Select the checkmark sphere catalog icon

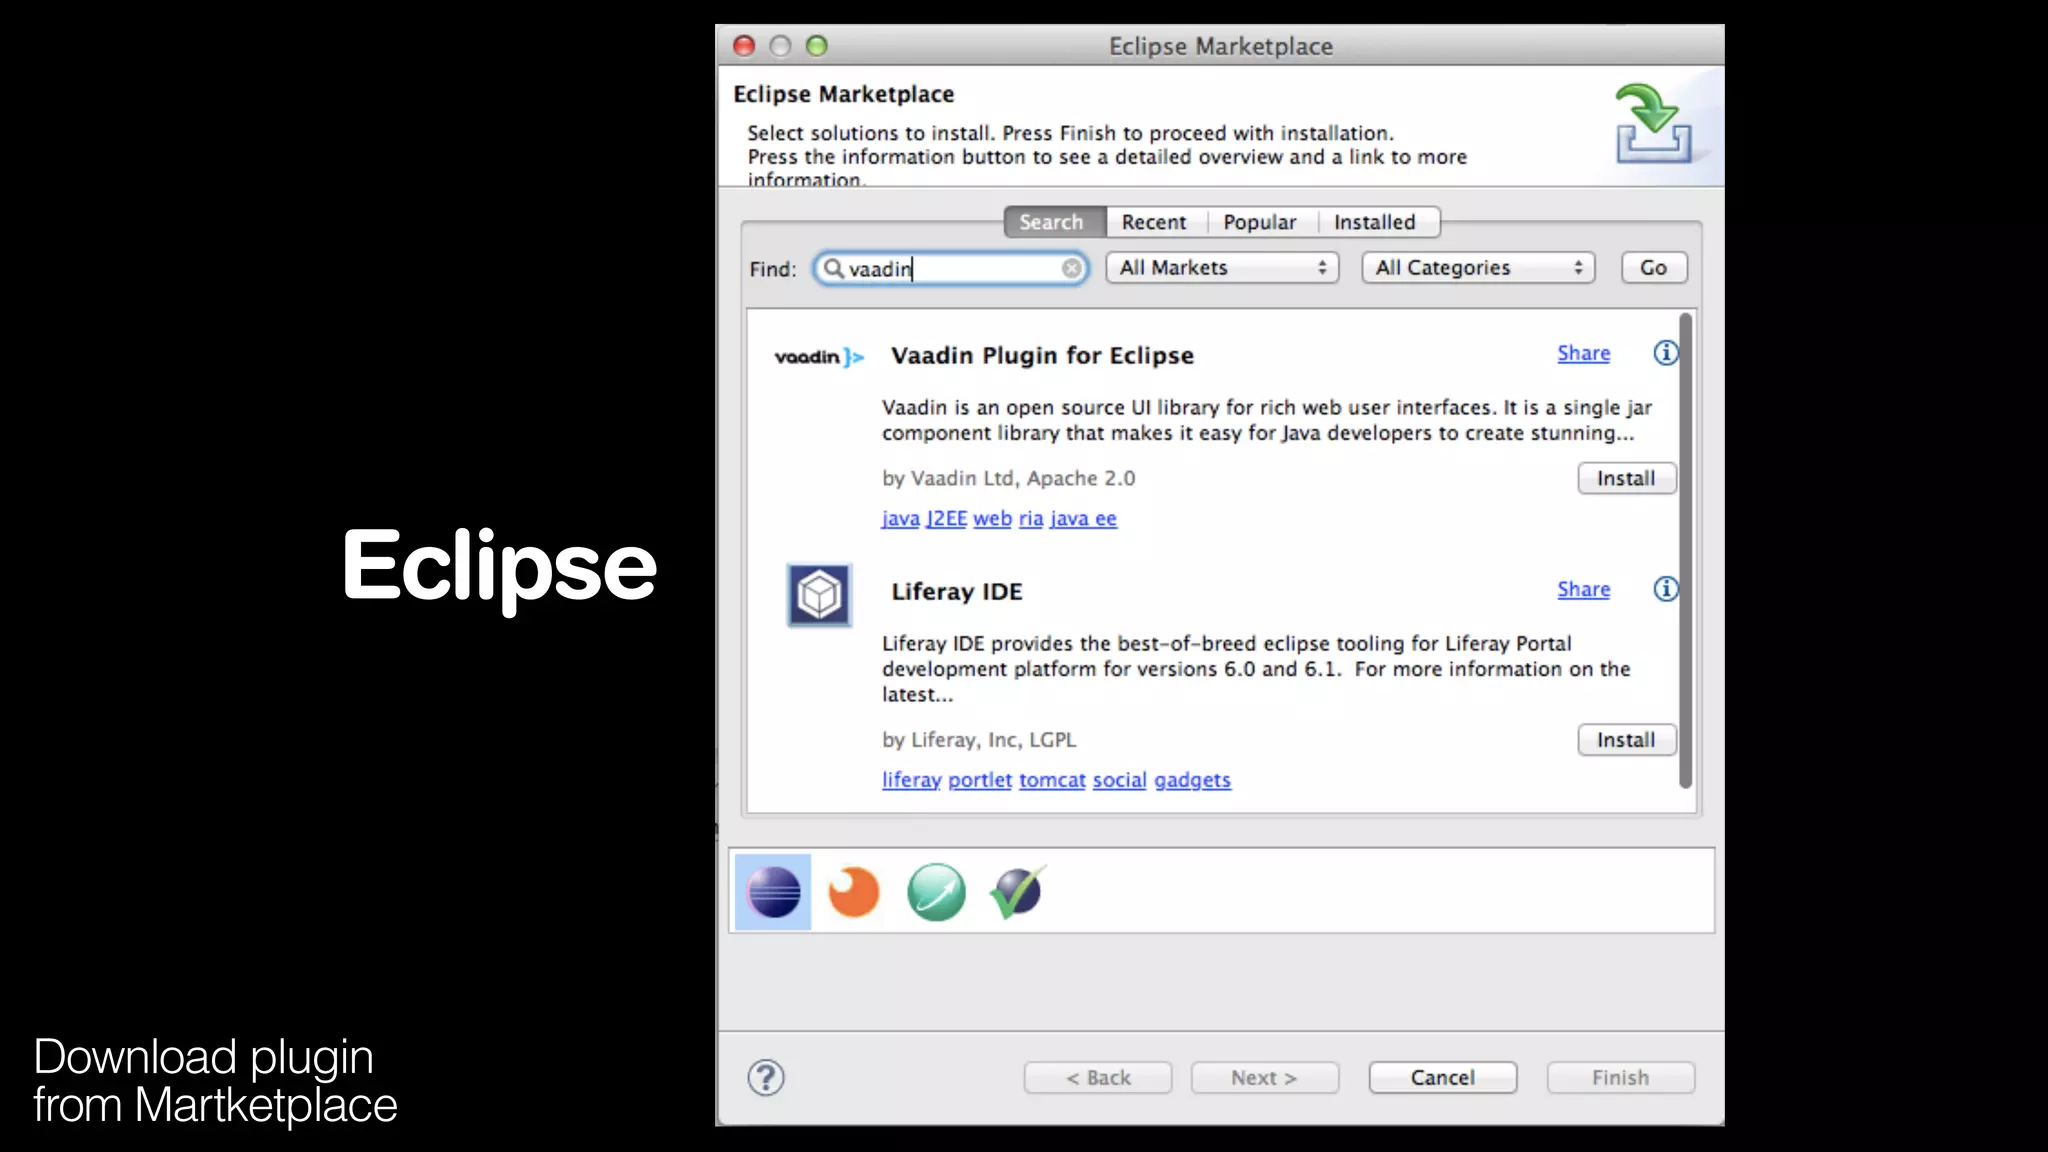click(1017, 892)
